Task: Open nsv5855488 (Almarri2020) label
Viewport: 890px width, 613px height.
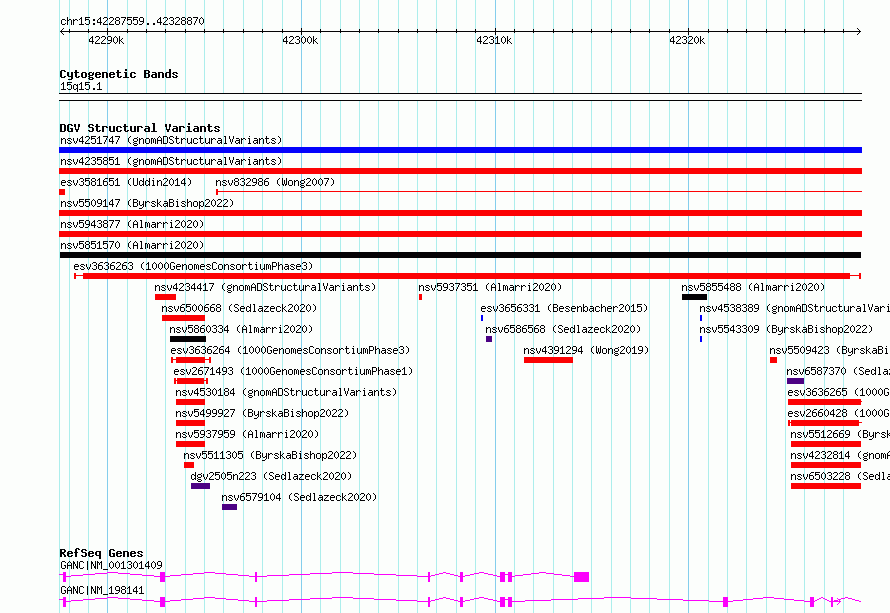Action: coord(753,287)
